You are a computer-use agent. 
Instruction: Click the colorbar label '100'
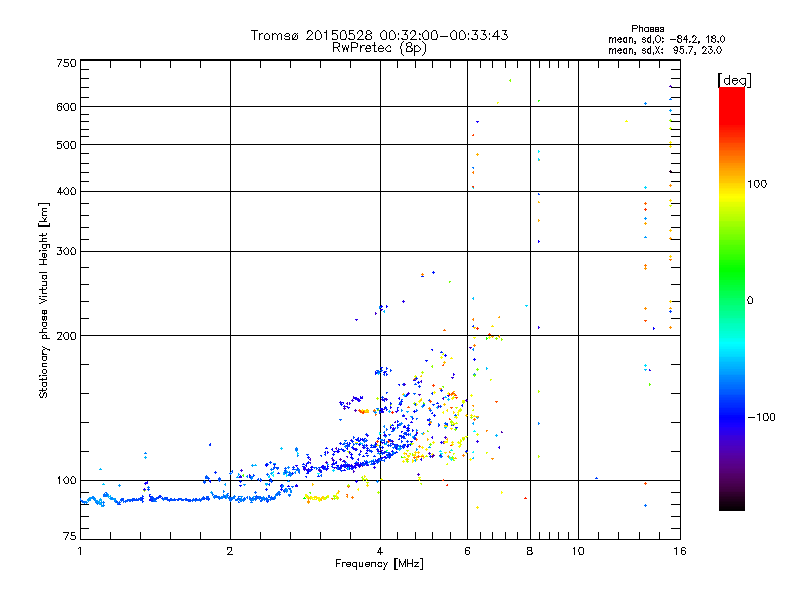coord(757,184)
